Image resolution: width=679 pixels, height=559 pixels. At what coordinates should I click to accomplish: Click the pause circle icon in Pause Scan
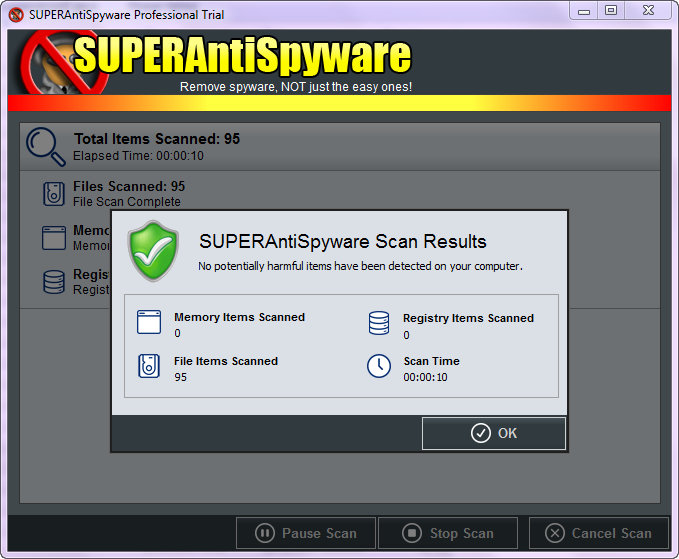265,533
